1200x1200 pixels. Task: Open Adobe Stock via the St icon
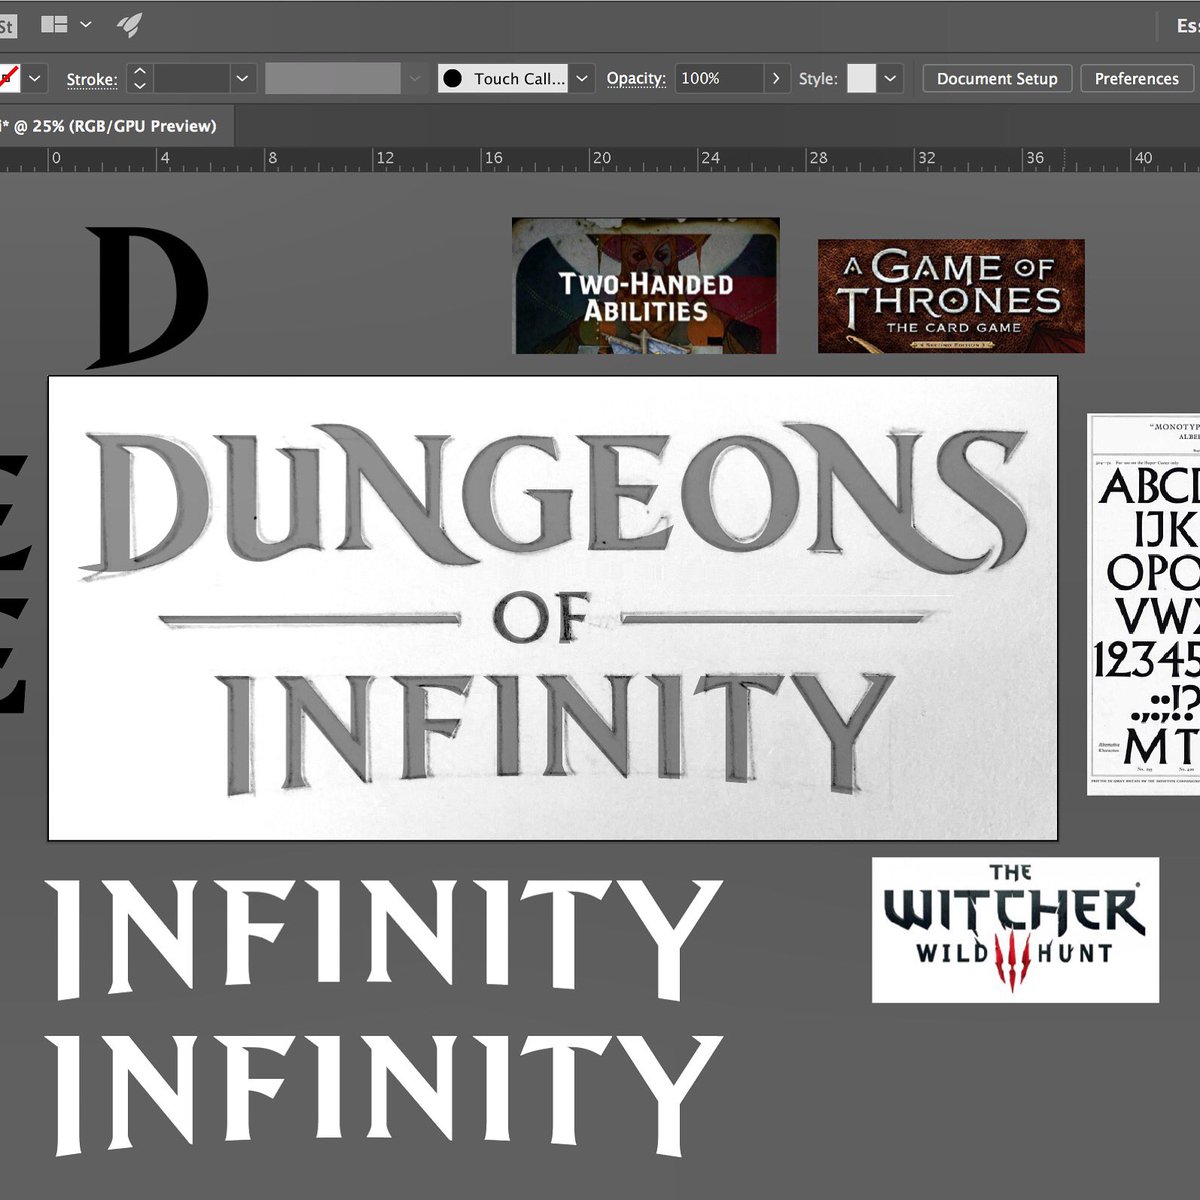(7, 25)
